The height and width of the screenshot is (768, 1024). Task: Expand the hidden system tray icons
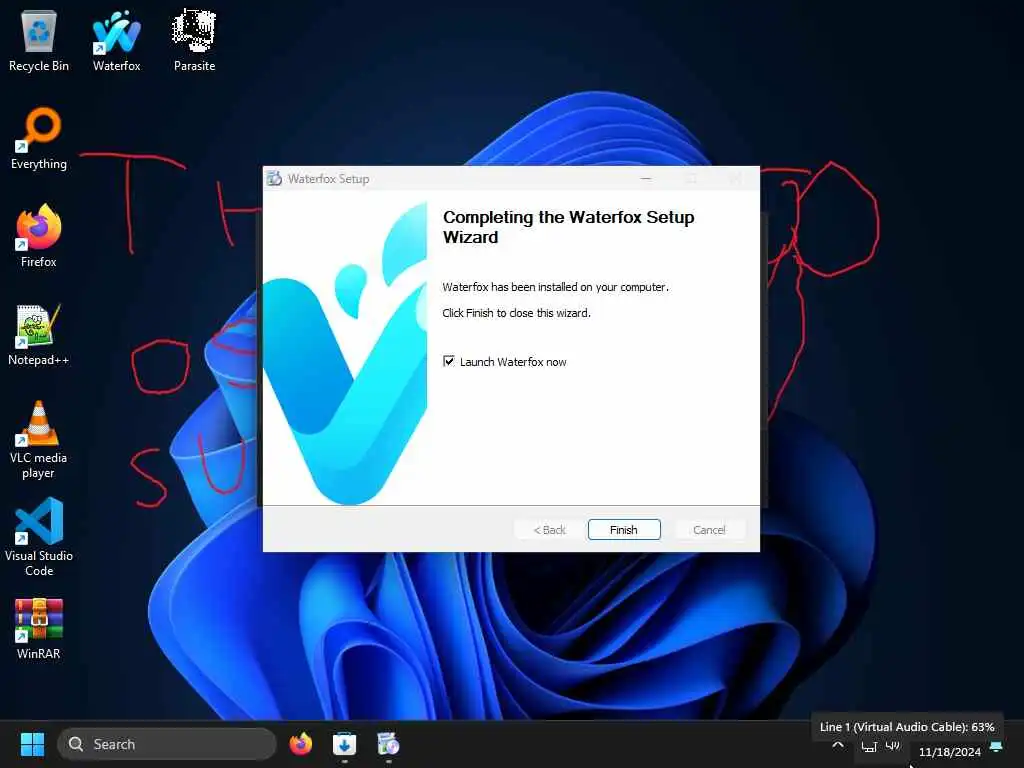pyautogui.click(x=838, y=745)
